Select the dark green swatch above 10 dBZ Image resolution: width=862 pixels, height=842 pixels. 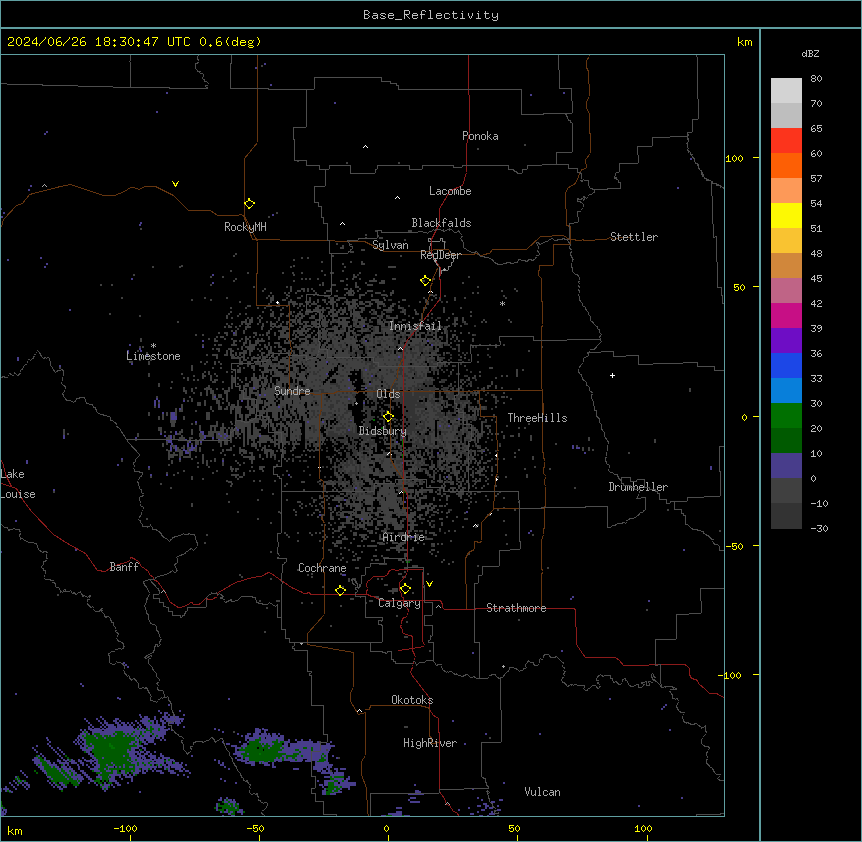coord(786,440)
